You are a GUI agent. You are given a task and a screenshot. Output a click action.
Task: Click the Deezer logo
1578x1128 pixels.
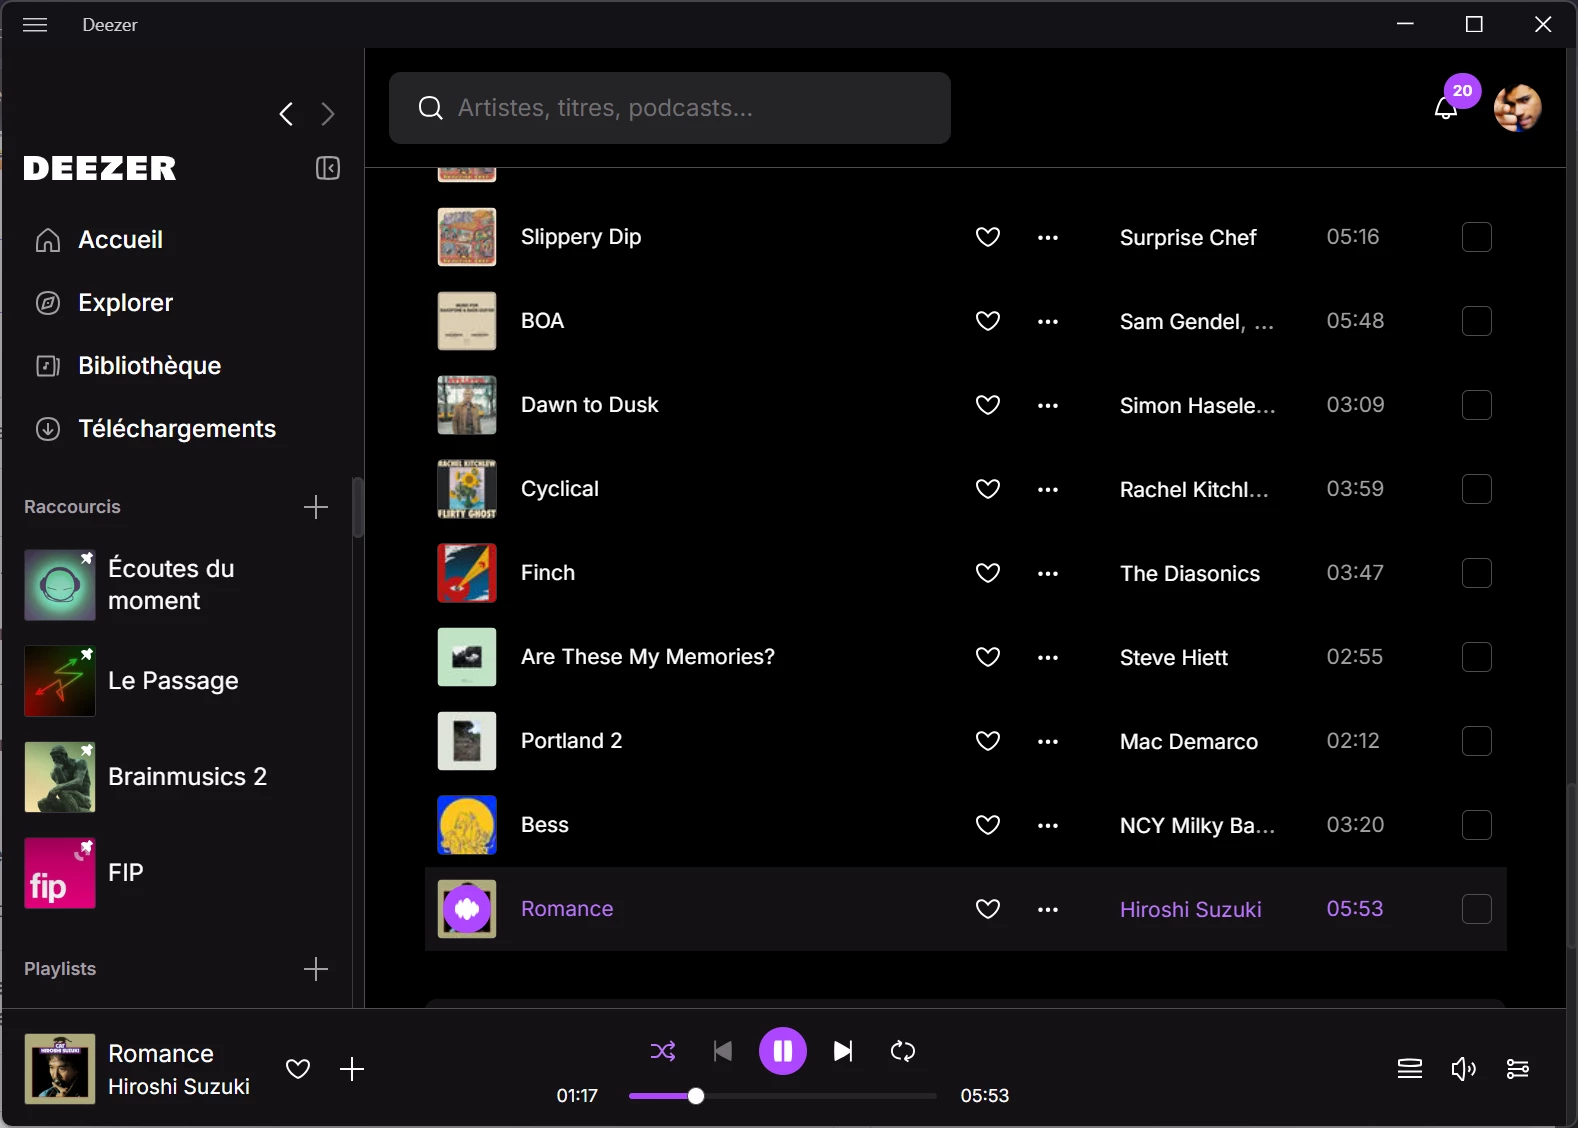(x=100, y=168)
